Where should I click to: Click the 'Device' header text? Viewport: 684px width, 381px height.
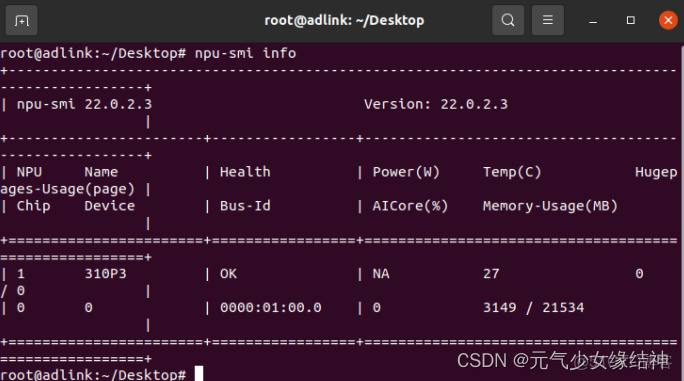(x=109, y=206)
